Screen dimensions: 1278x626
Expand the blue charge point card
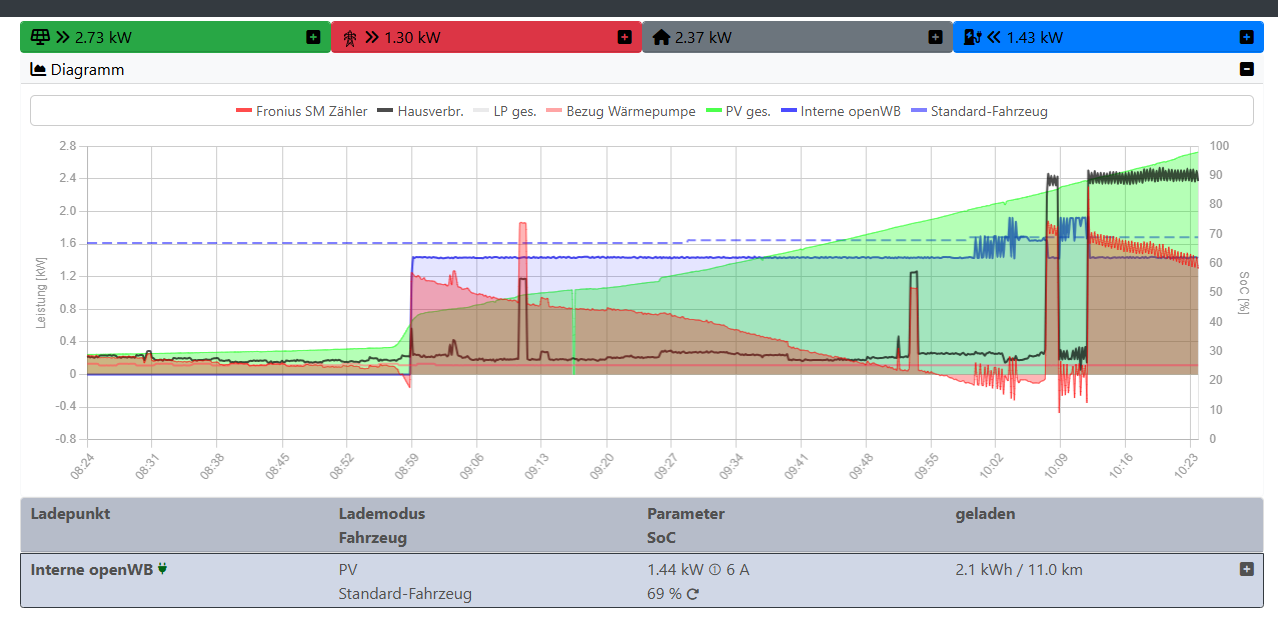(x=1246, y=37)
